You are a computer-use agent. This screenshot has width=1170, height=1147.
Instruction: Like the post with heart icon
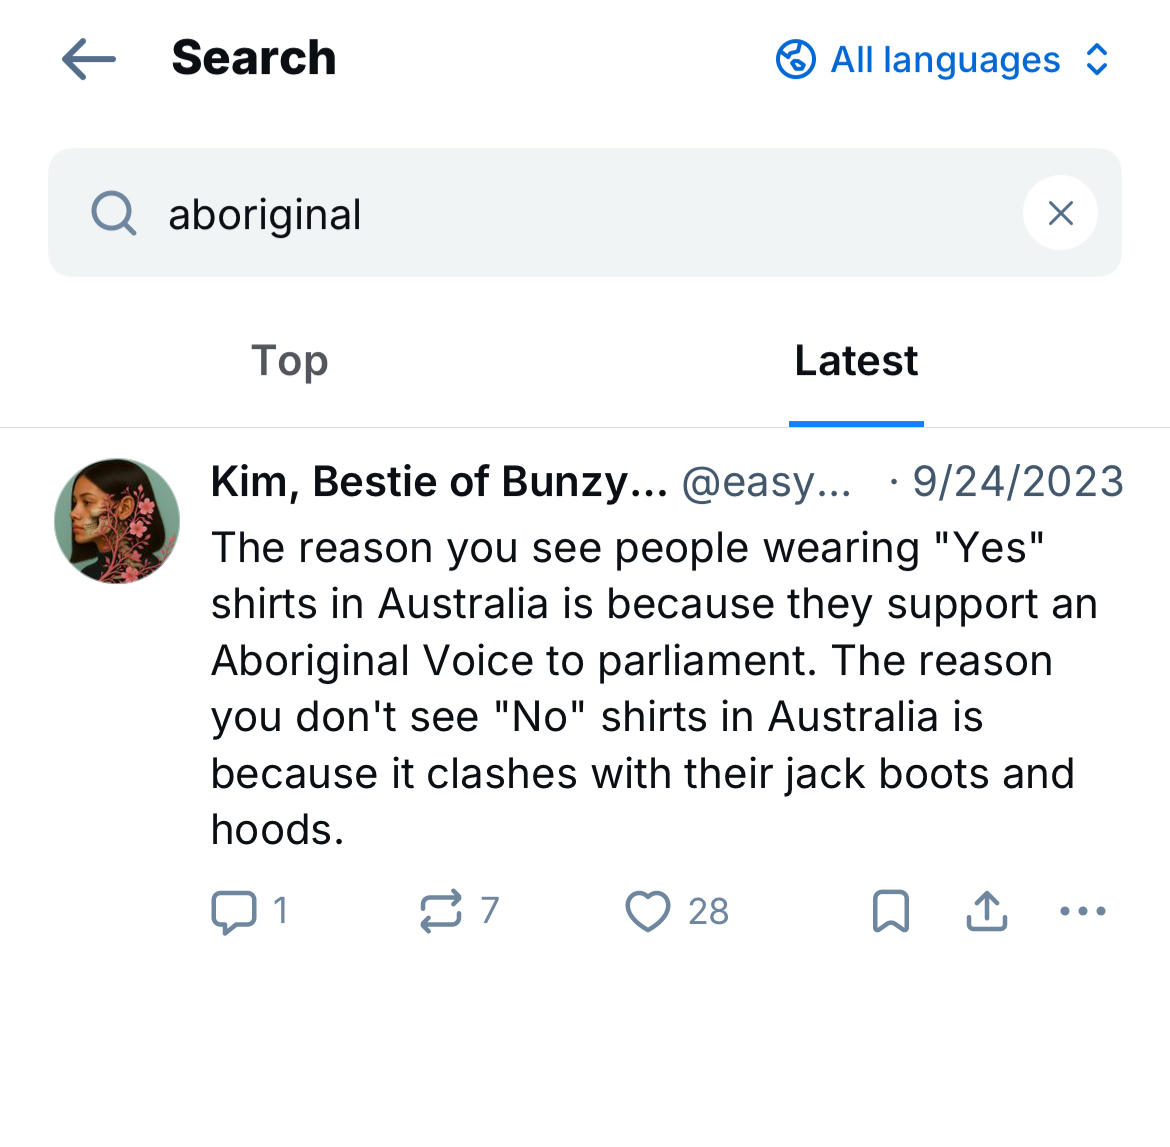click(648, 911)
